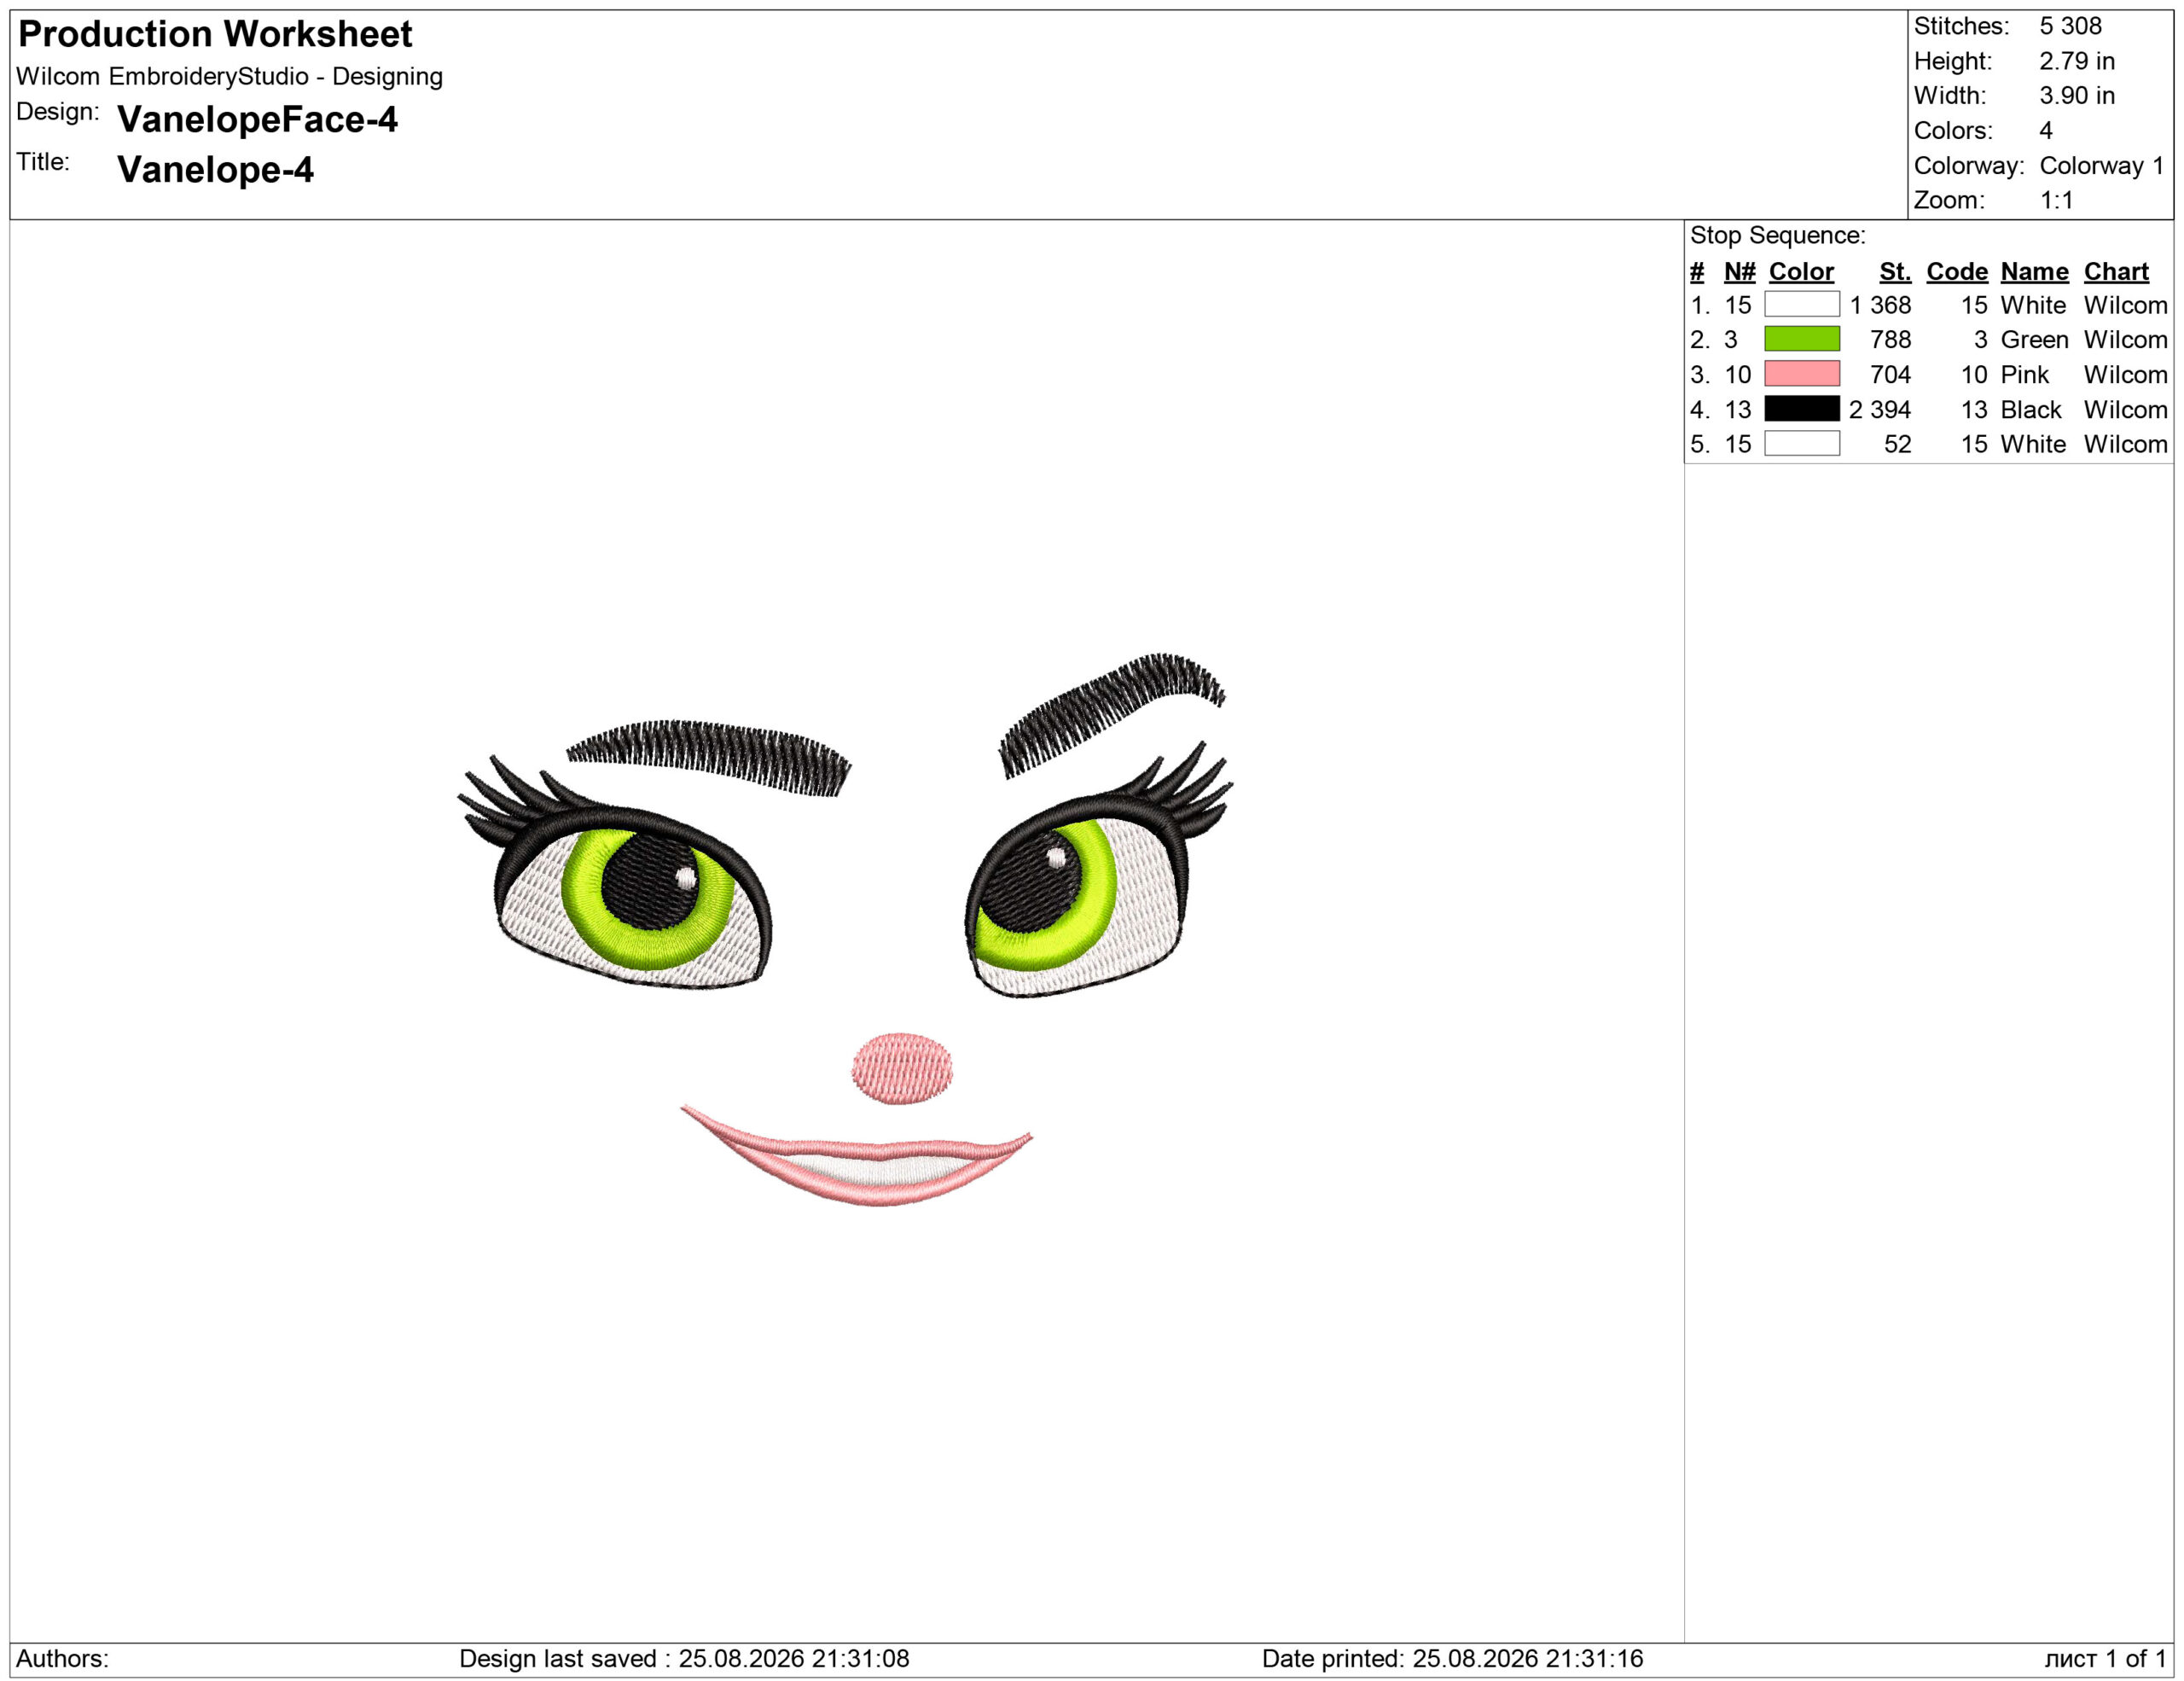This screenshot has width=2184, height=1681.
Task: Click the "Chart" column header
Action: click(2116, 272)
